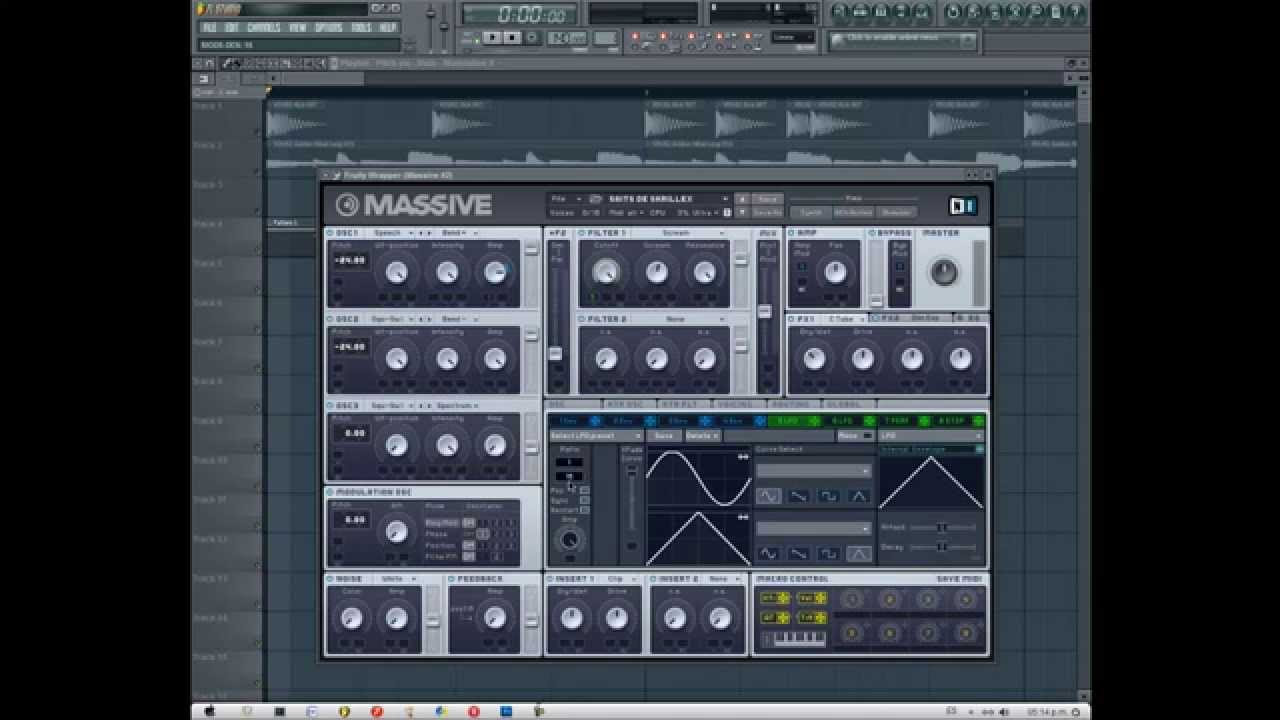Open the HELP menu in FL Studio
The width and height of the screenshot is (1280, 720).
(388, 28)
